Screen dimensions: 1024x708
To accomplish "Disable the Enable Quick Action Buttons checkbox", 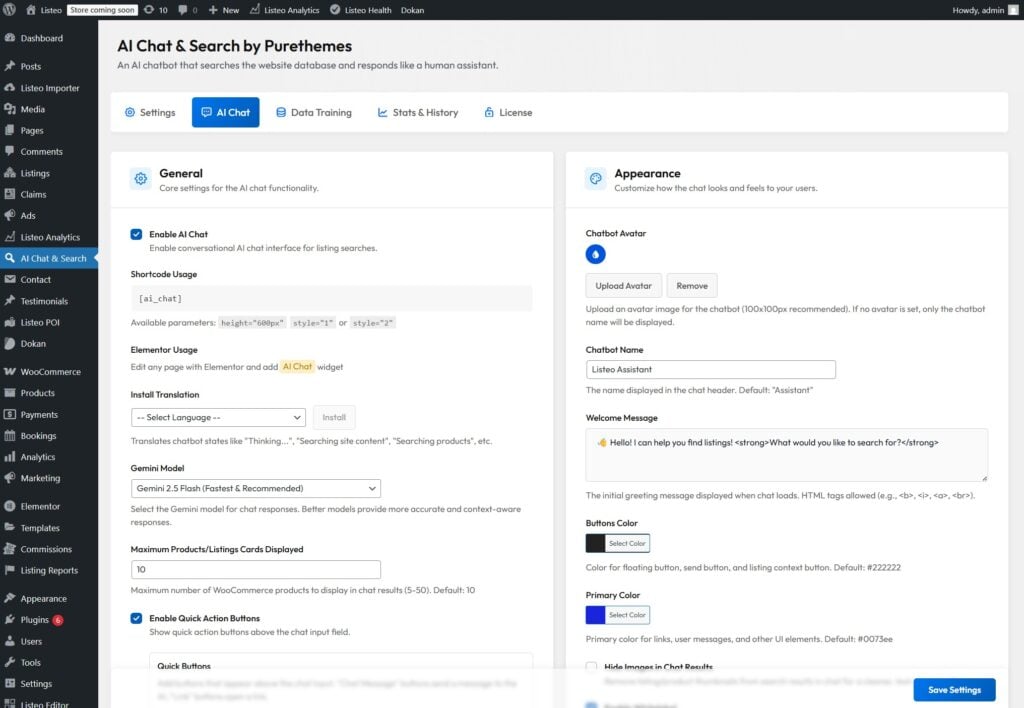I will click(136, 618).
